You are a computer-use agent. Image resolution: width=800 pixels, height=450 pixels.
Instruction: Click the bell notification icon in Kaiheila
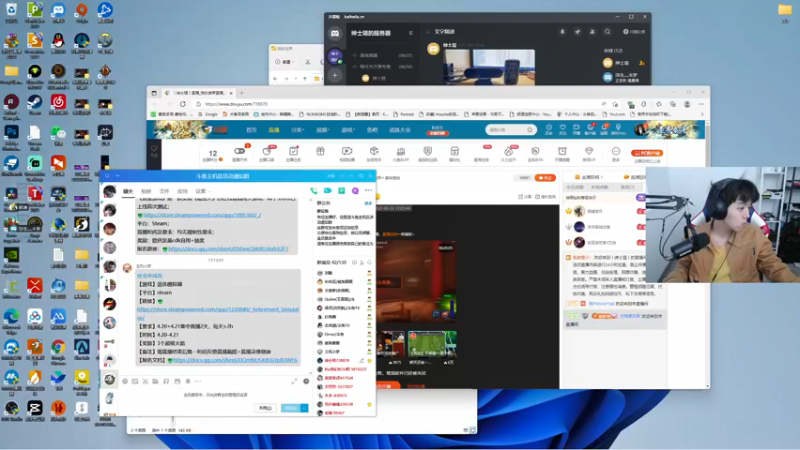click(562, 32)
